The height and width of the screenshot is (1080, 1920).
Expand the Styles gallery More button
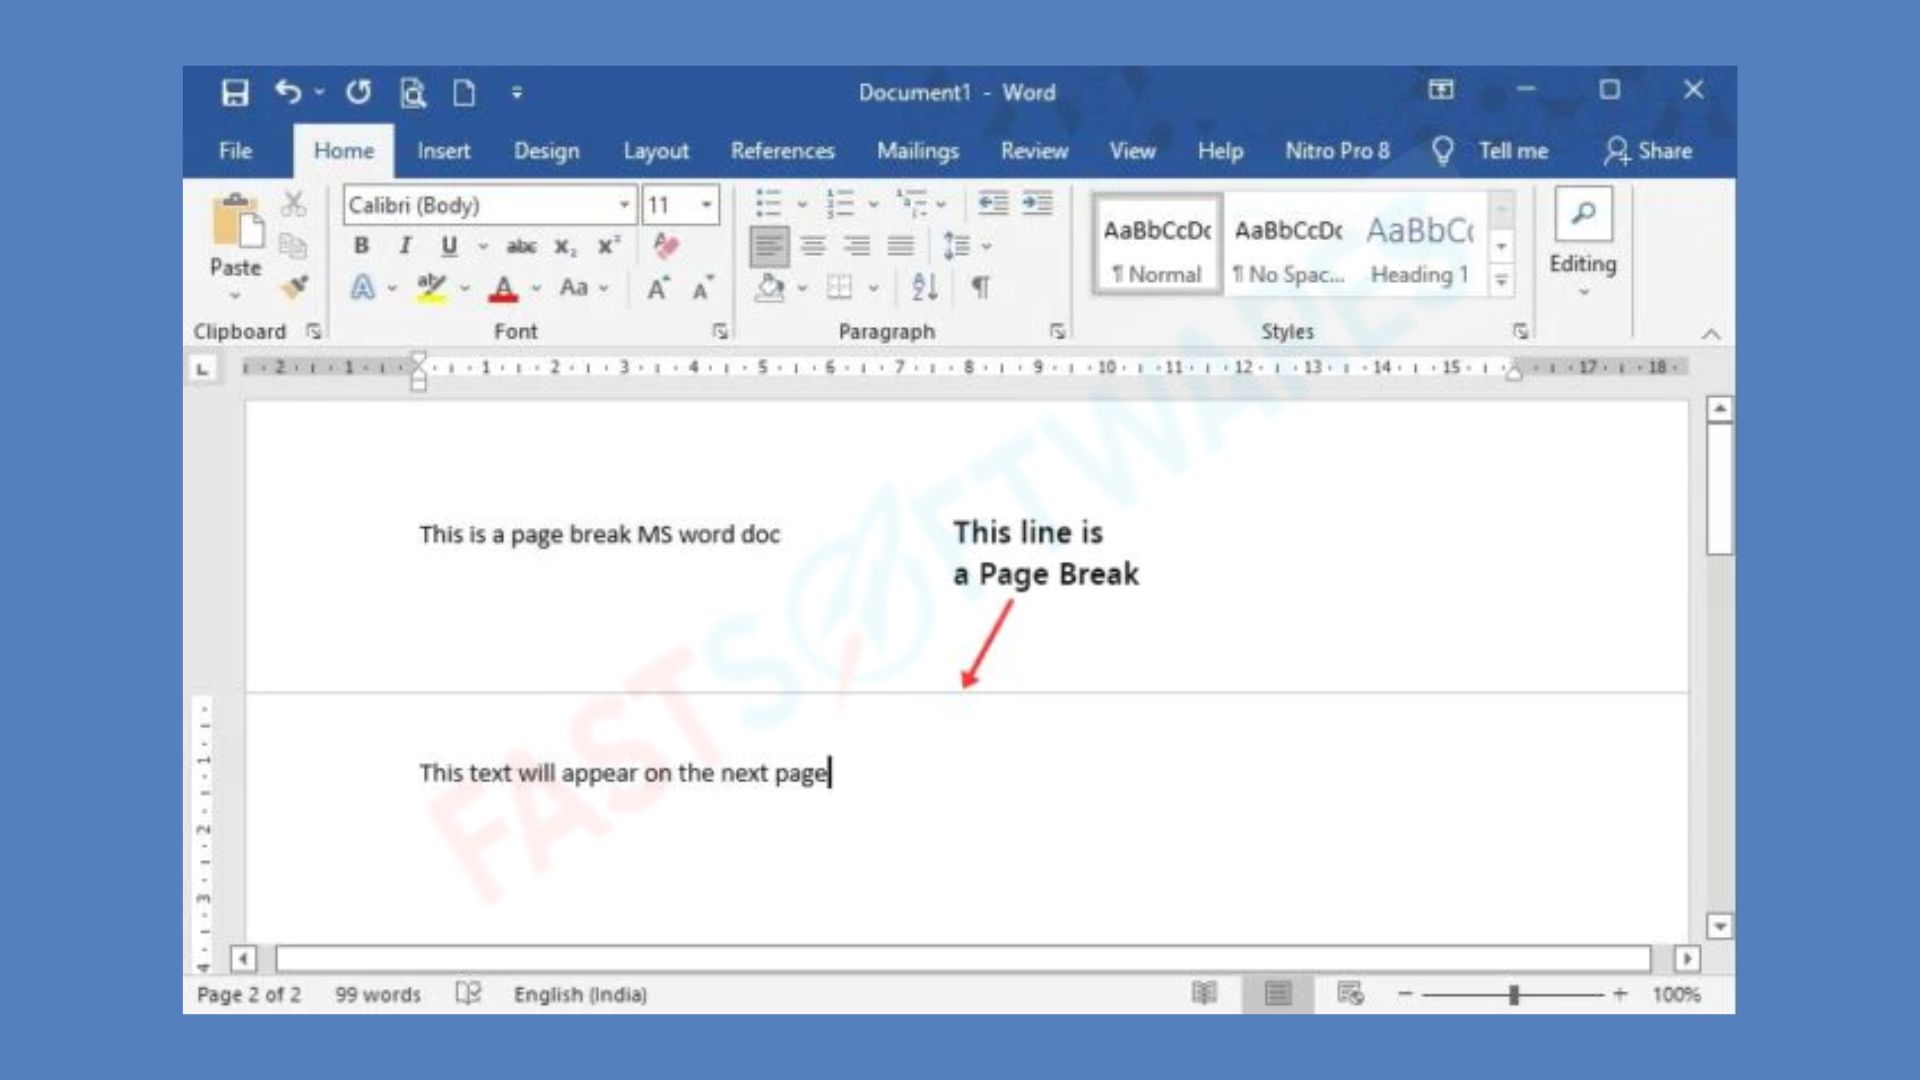1501,282
